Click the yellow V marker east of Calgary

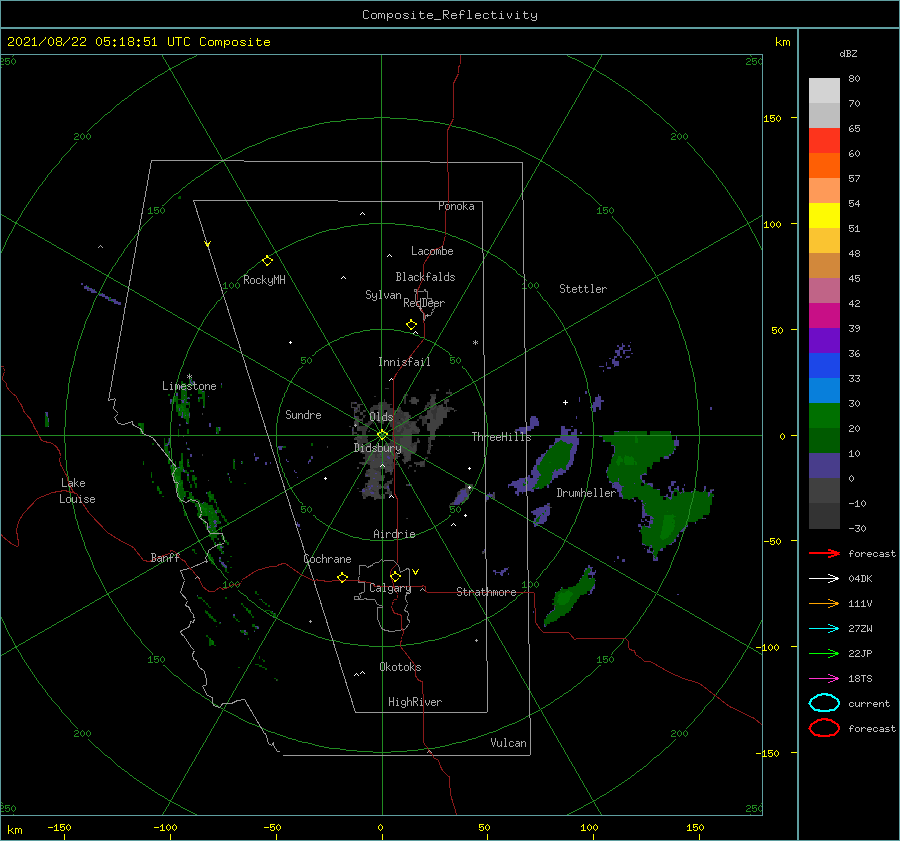[415, 572]
